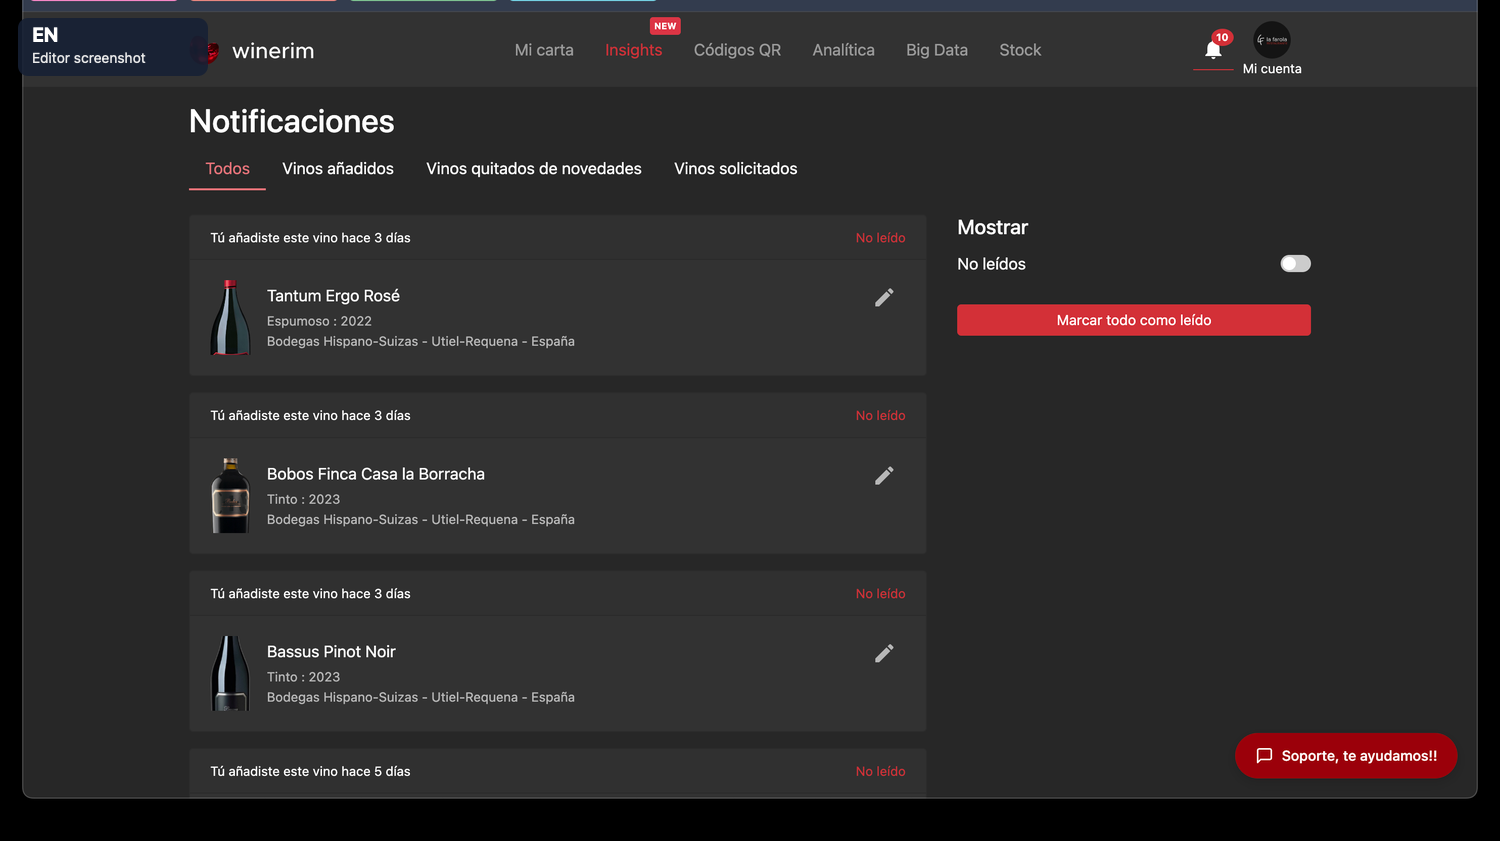Click the winerim logo
1500x841 pixels.
click(x=262, y=51)
